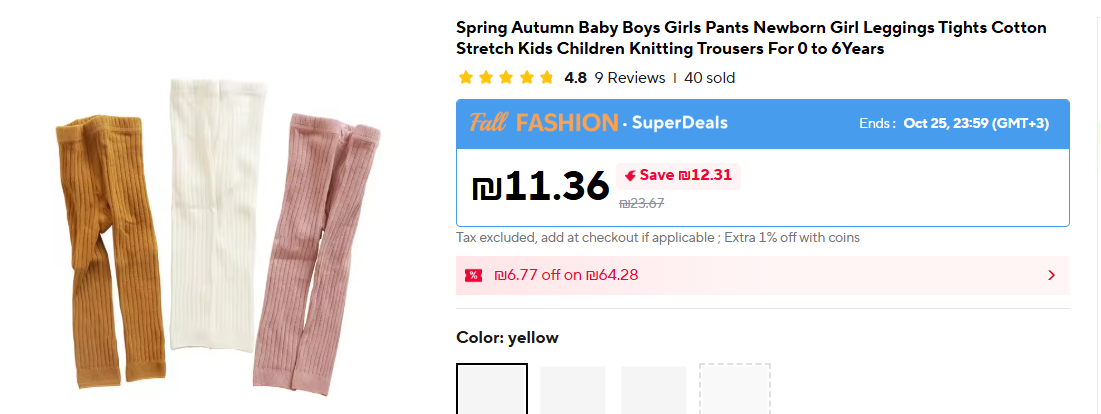The image size is (1101, 414).
Task: Select the second color option
Action: coord(573,390)
